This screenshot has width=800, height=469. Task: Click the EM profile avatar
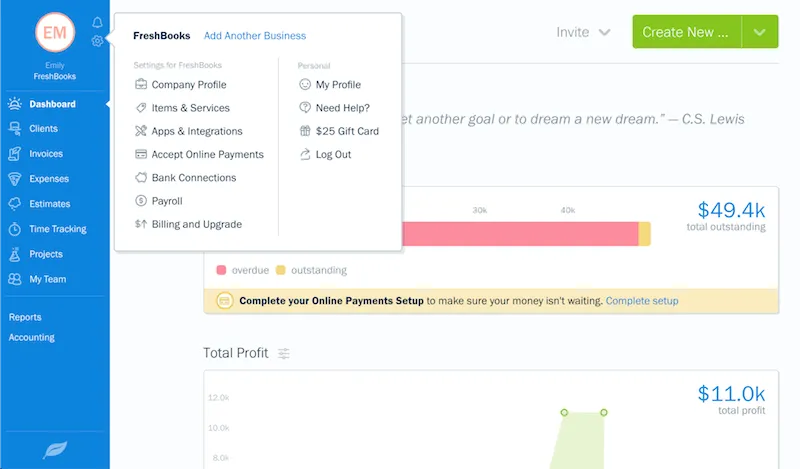point(54,33)
